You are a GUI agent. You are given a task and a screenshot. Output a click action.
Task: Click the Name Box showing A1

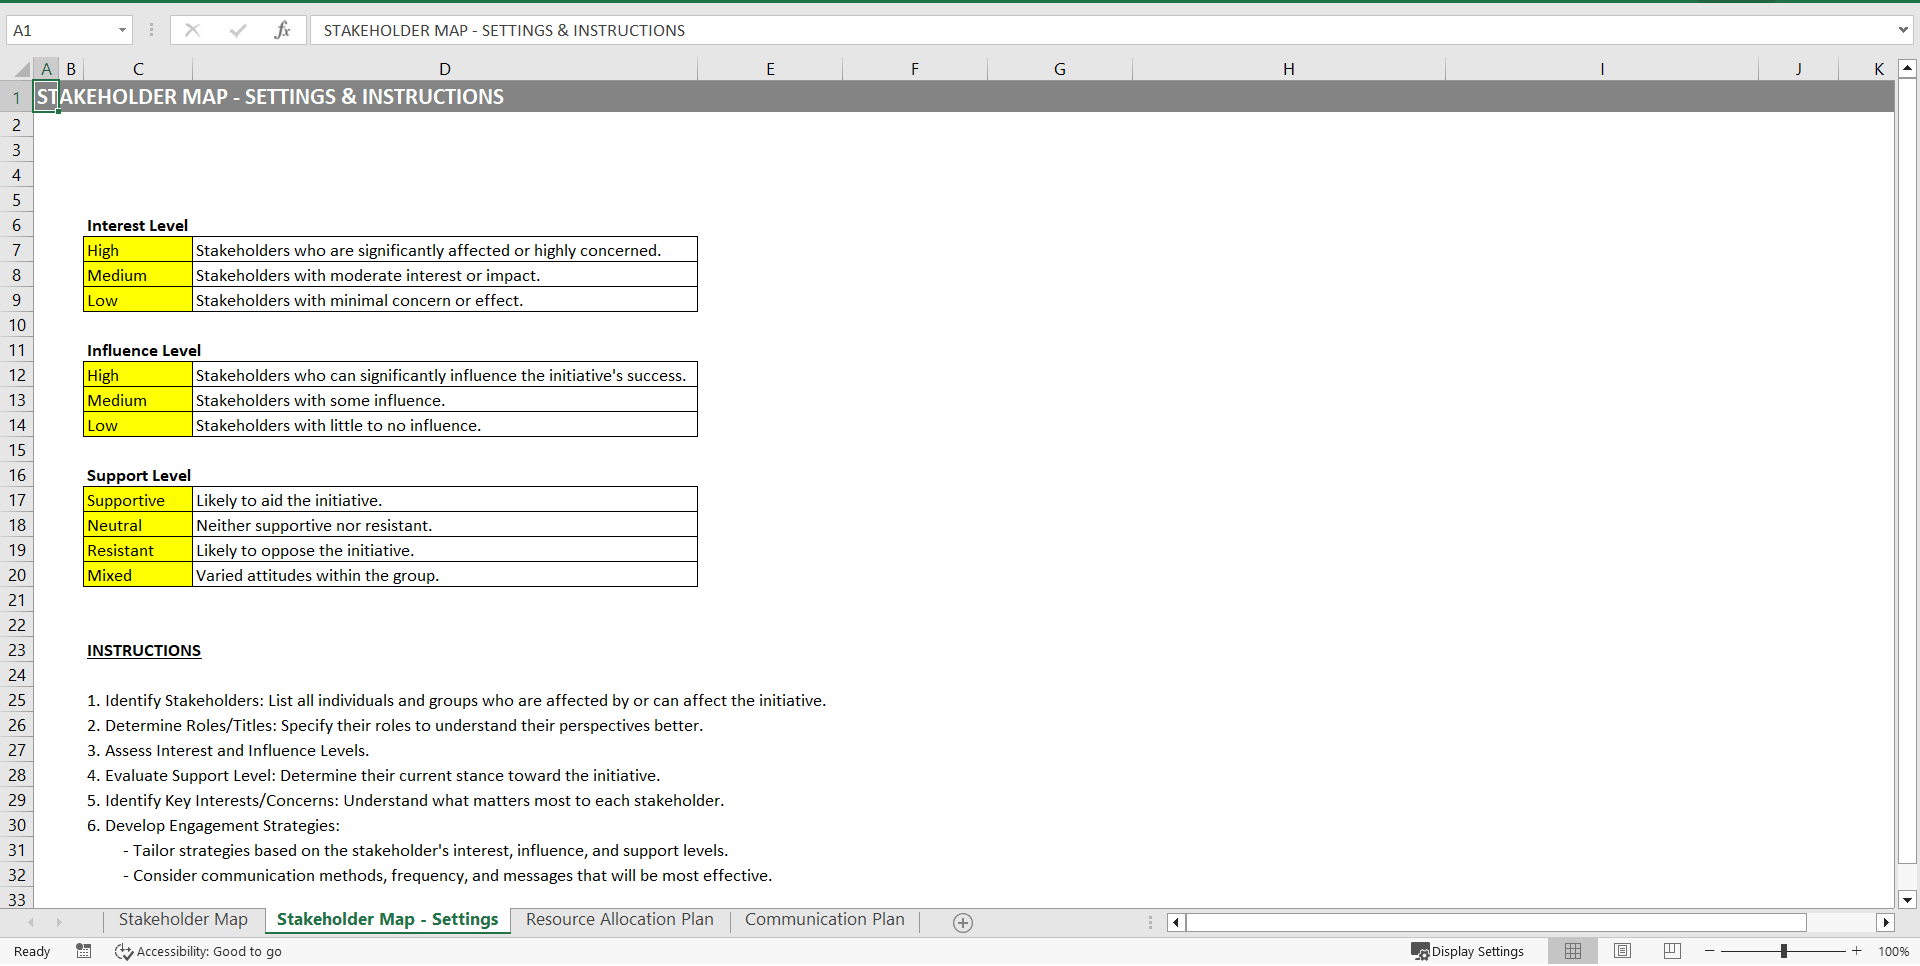point(62,30)
